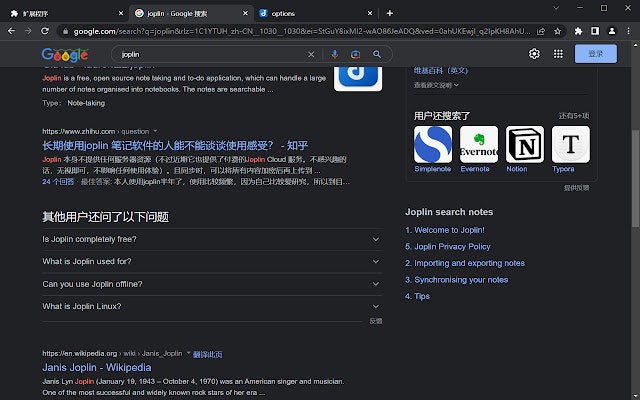Viewport: 640px width, 400px height.
Task: Open Google search settings gear
Action: point(534,54)
